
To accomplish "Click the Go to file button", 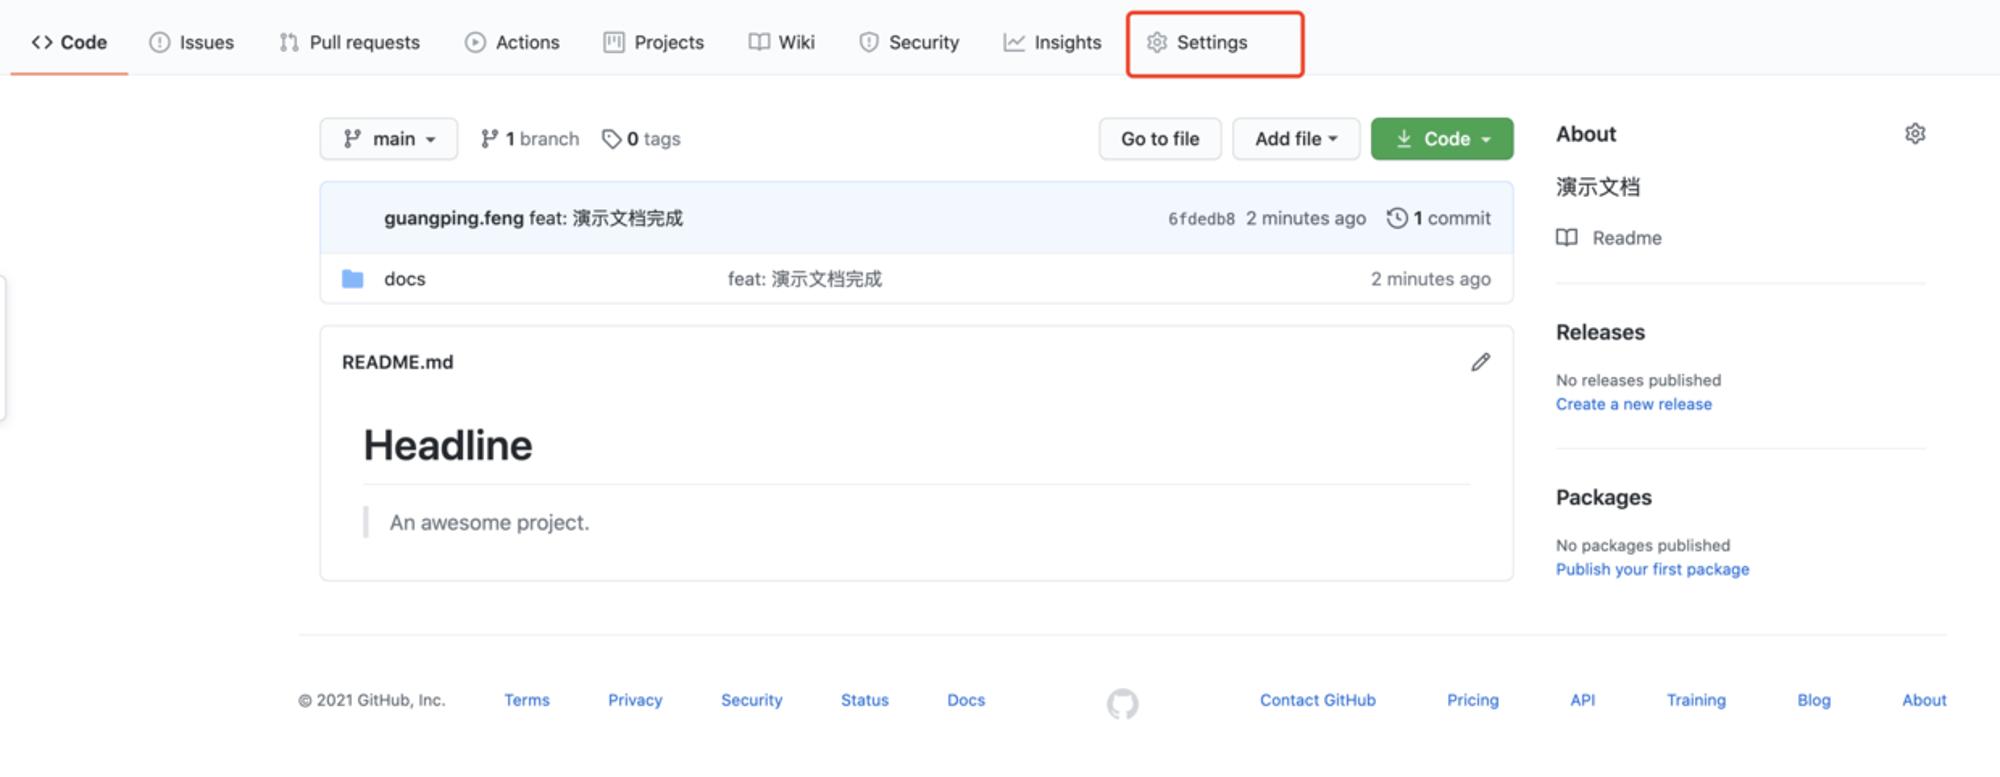I will tap(1160, 139).
